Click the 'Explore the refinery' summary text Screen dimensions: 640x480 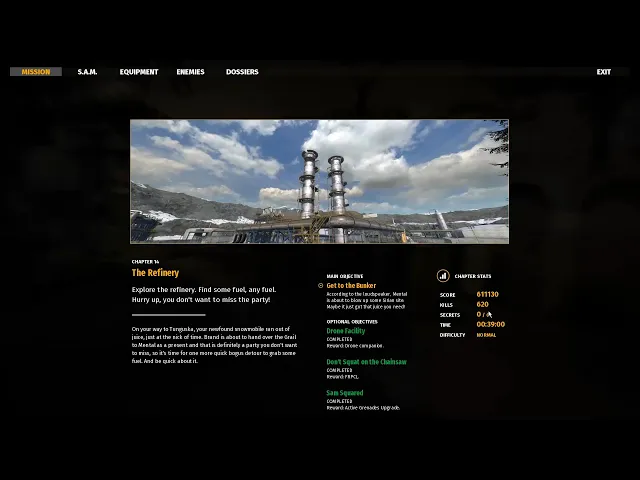click(x=204, y=295)
